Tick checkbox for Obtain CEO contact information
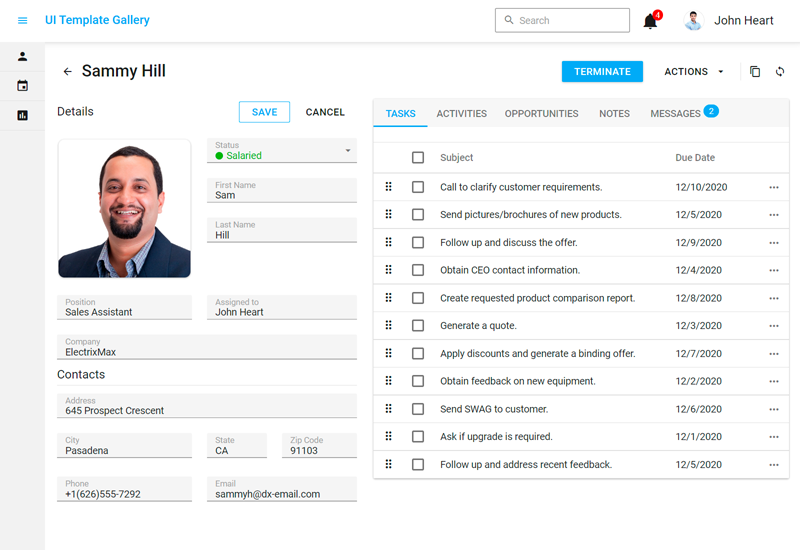Screen dimensions: 800x550 tap(418, 270)
